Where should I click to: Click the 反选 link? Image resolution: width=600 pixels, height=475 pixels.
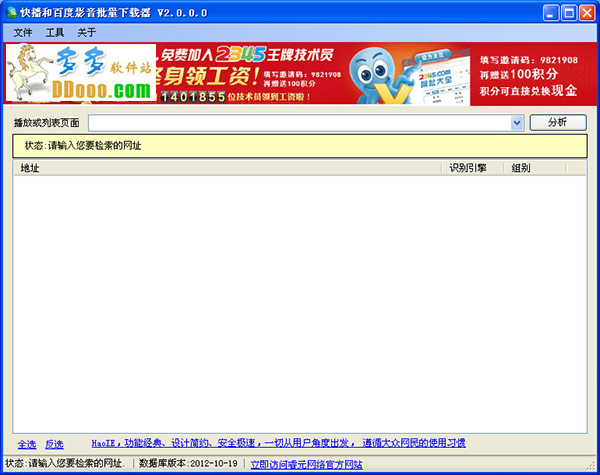54,444
